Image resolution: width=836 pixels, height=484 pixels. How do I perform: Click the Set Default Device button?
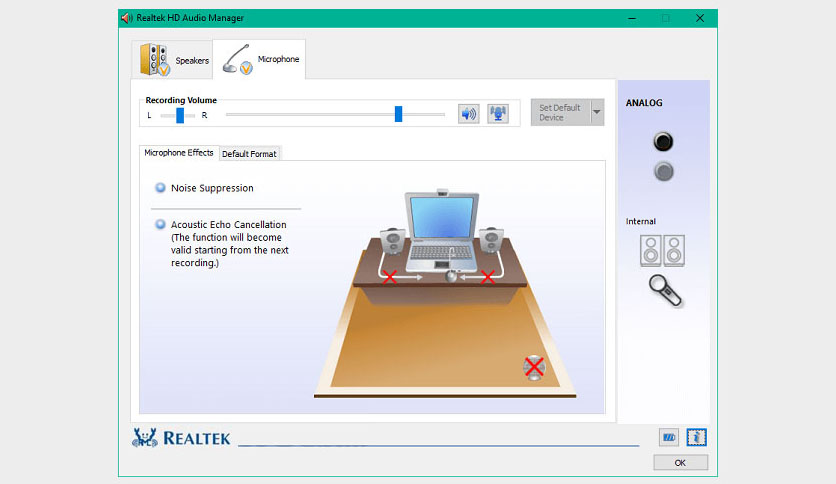(560, 112)
